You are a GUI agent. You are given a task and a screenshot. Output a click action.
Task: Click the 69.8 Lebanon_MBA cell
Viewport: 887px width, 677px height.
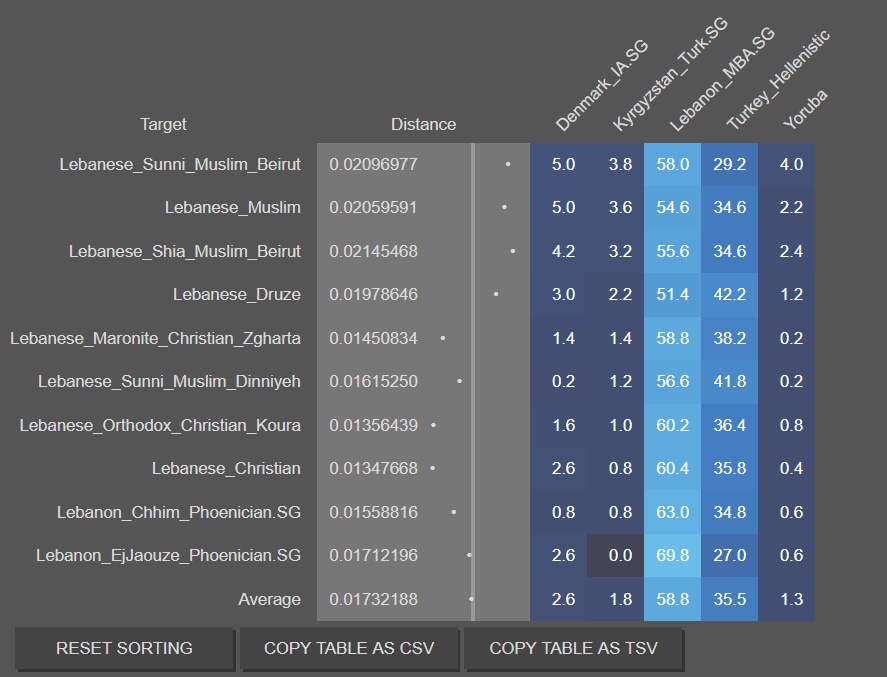tap(673, 555)
